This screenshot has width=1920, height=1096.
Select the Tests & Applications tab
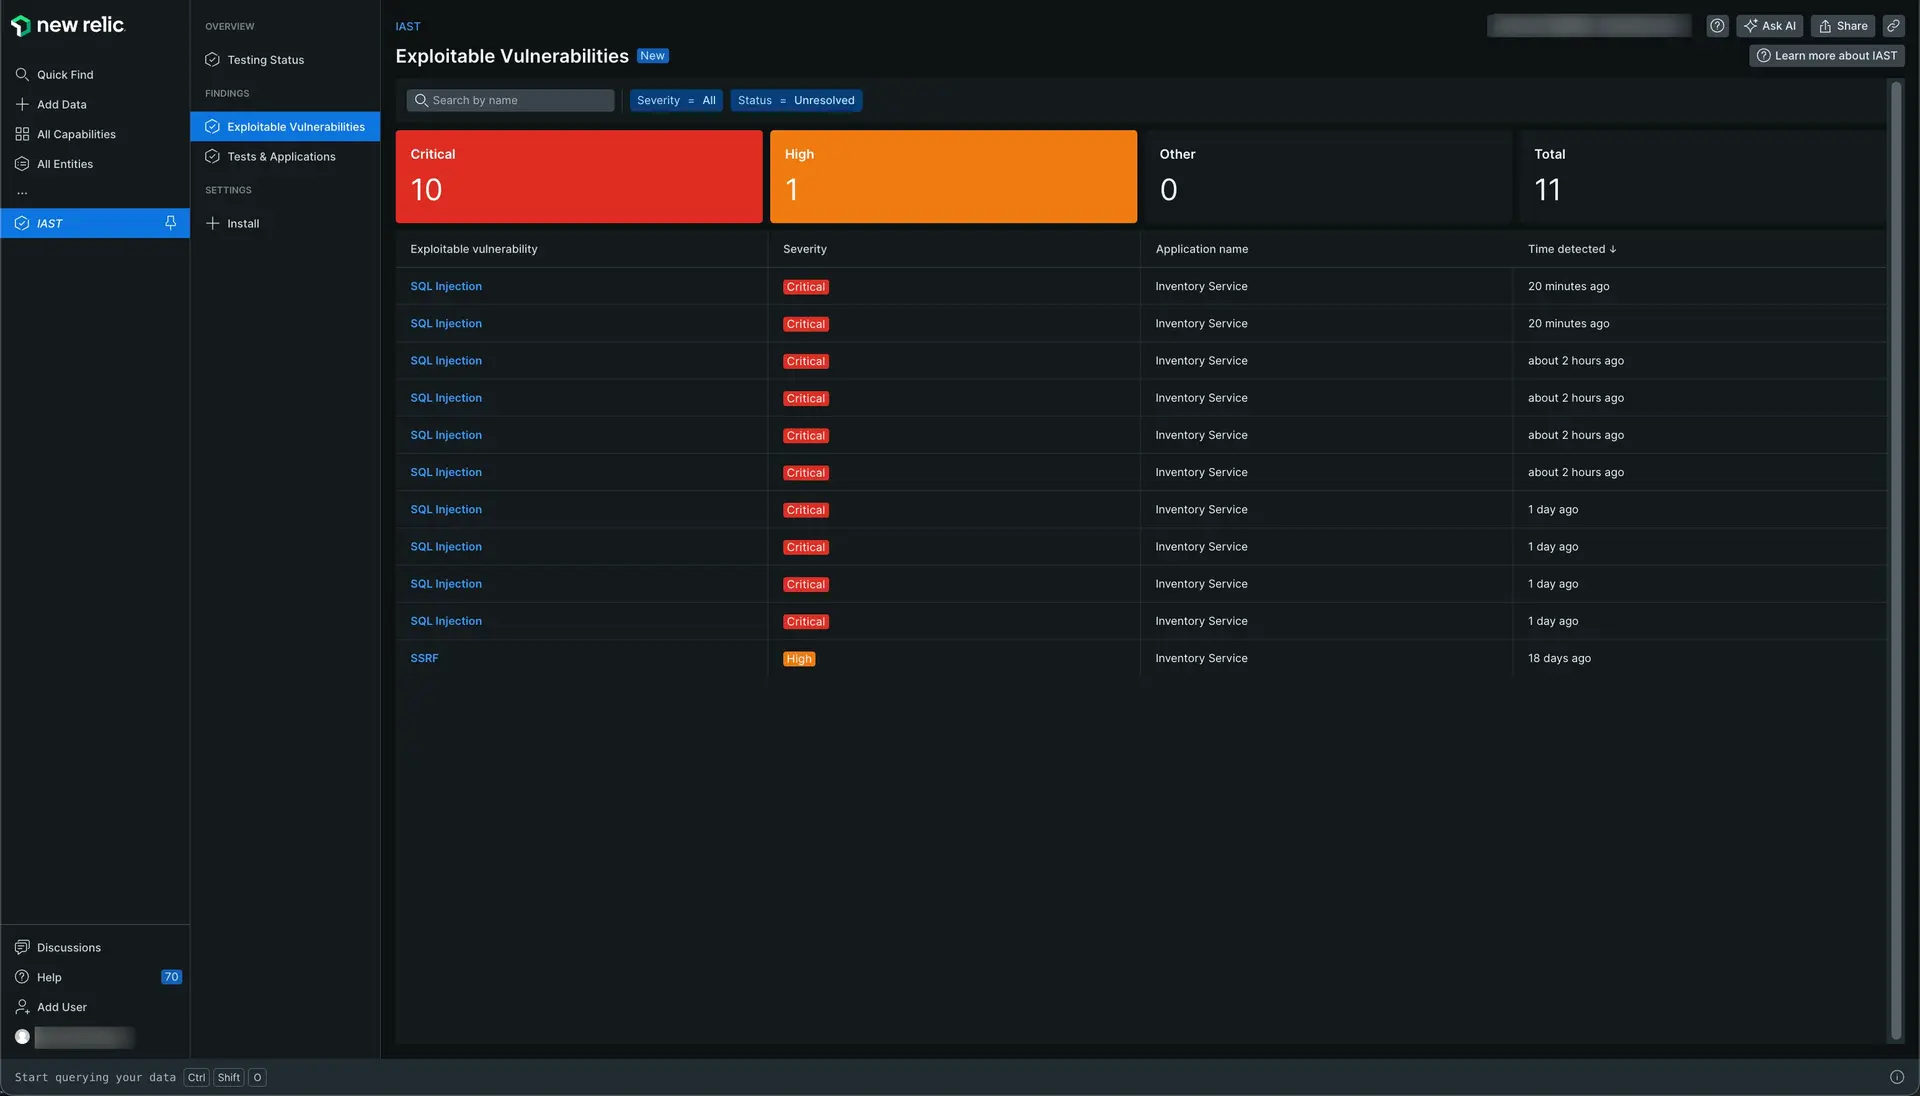[x=282, y=157]
